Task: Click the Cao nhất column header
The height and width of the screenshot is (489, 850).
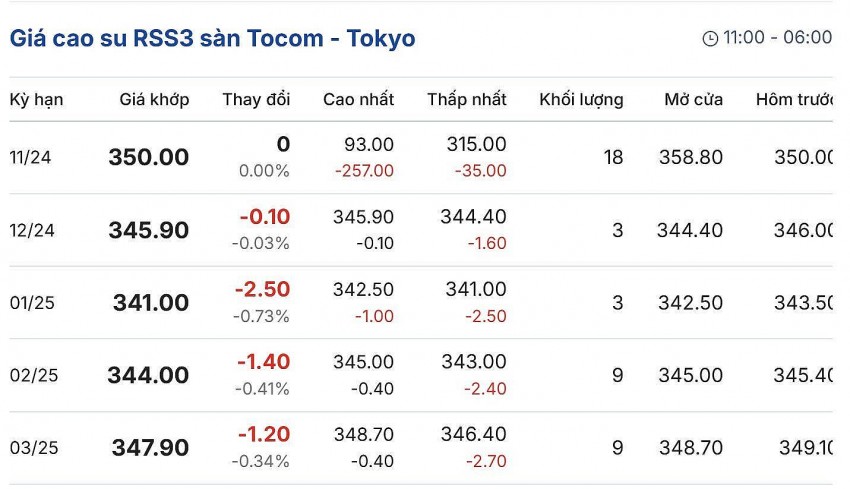Action: click(x=358, y=100)
